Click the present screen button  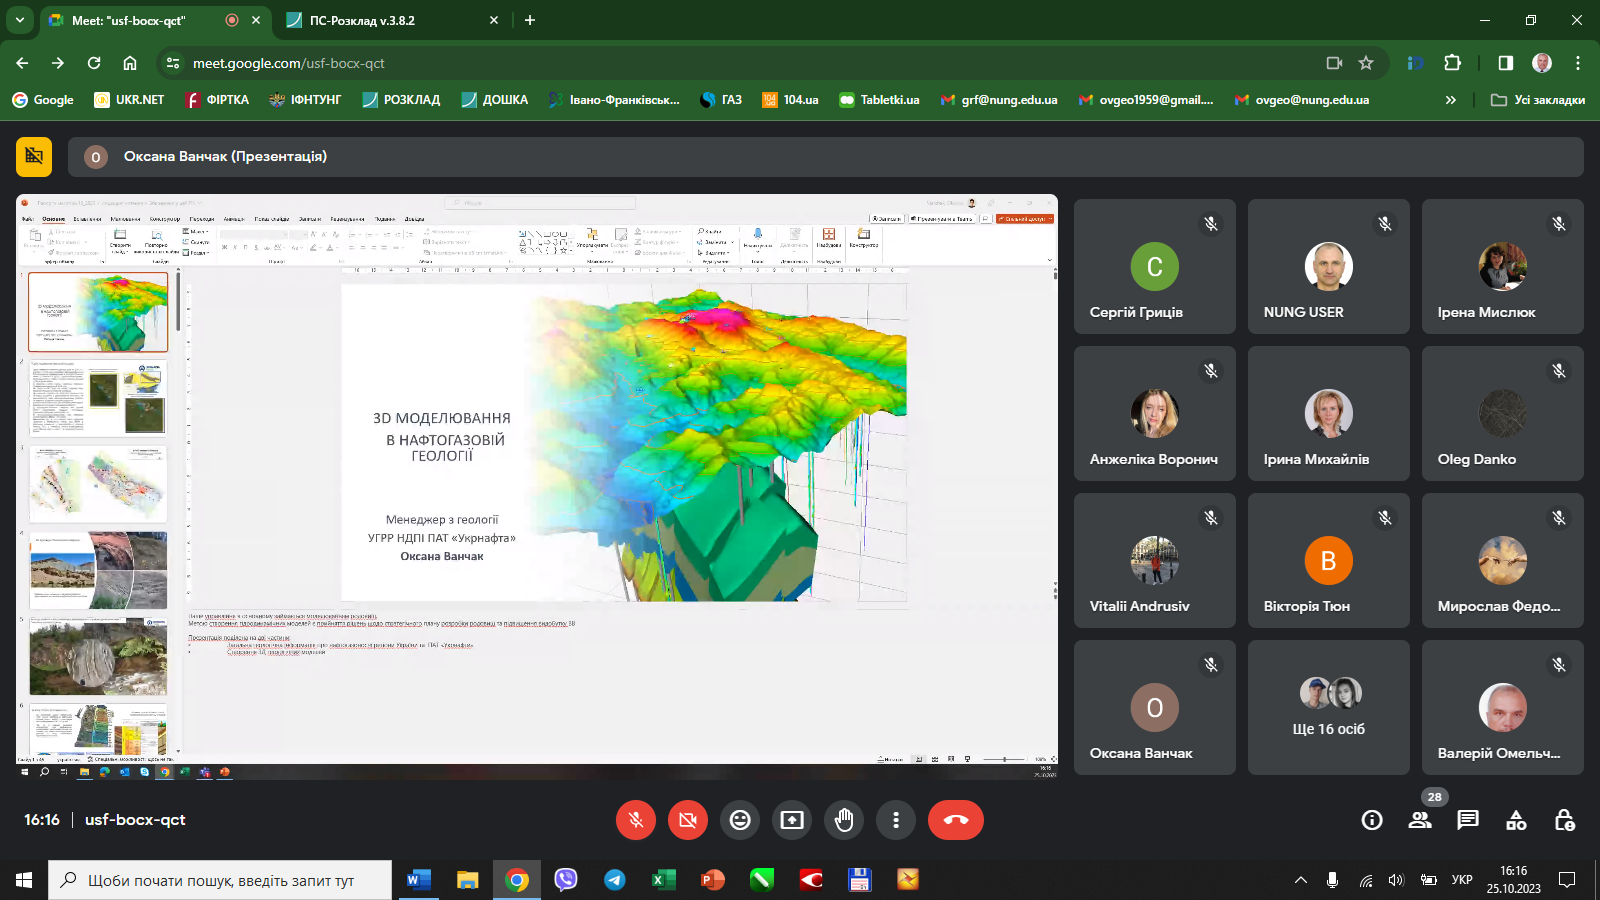pyautogui.click(x=792, y=820)
